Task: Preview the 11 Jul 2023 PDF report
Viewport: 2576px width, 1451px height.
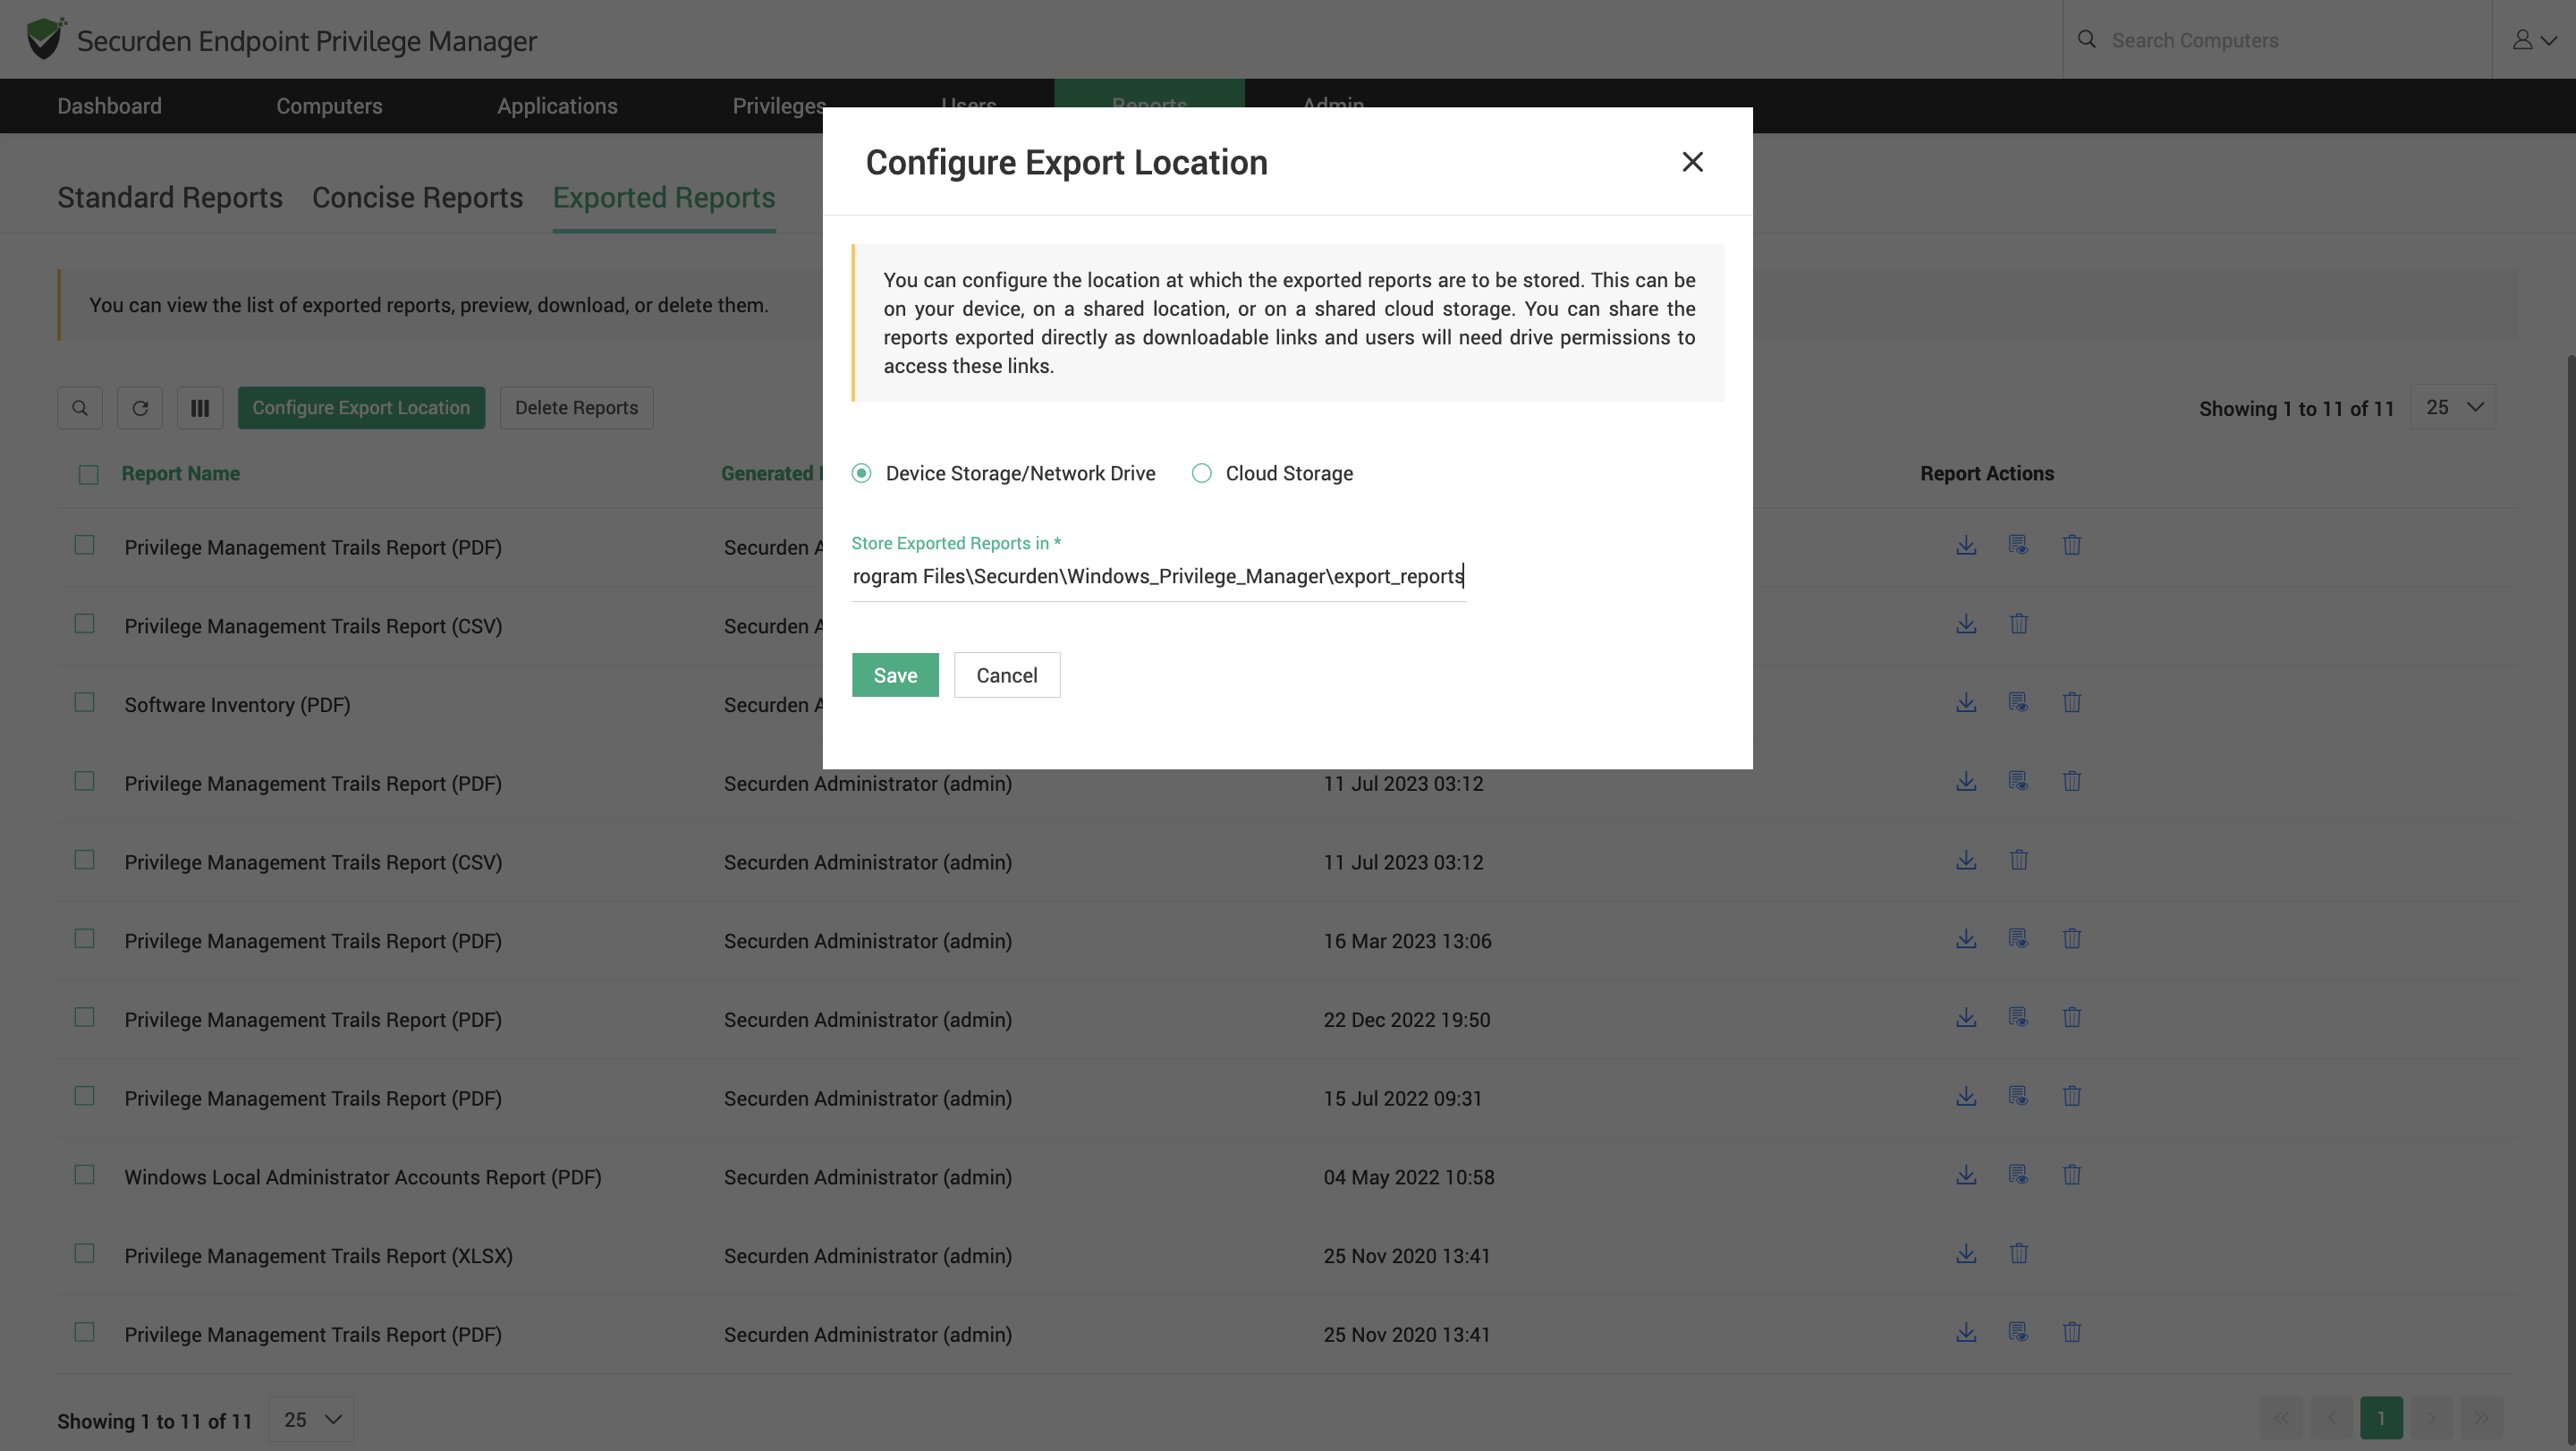Action: 2018,781
